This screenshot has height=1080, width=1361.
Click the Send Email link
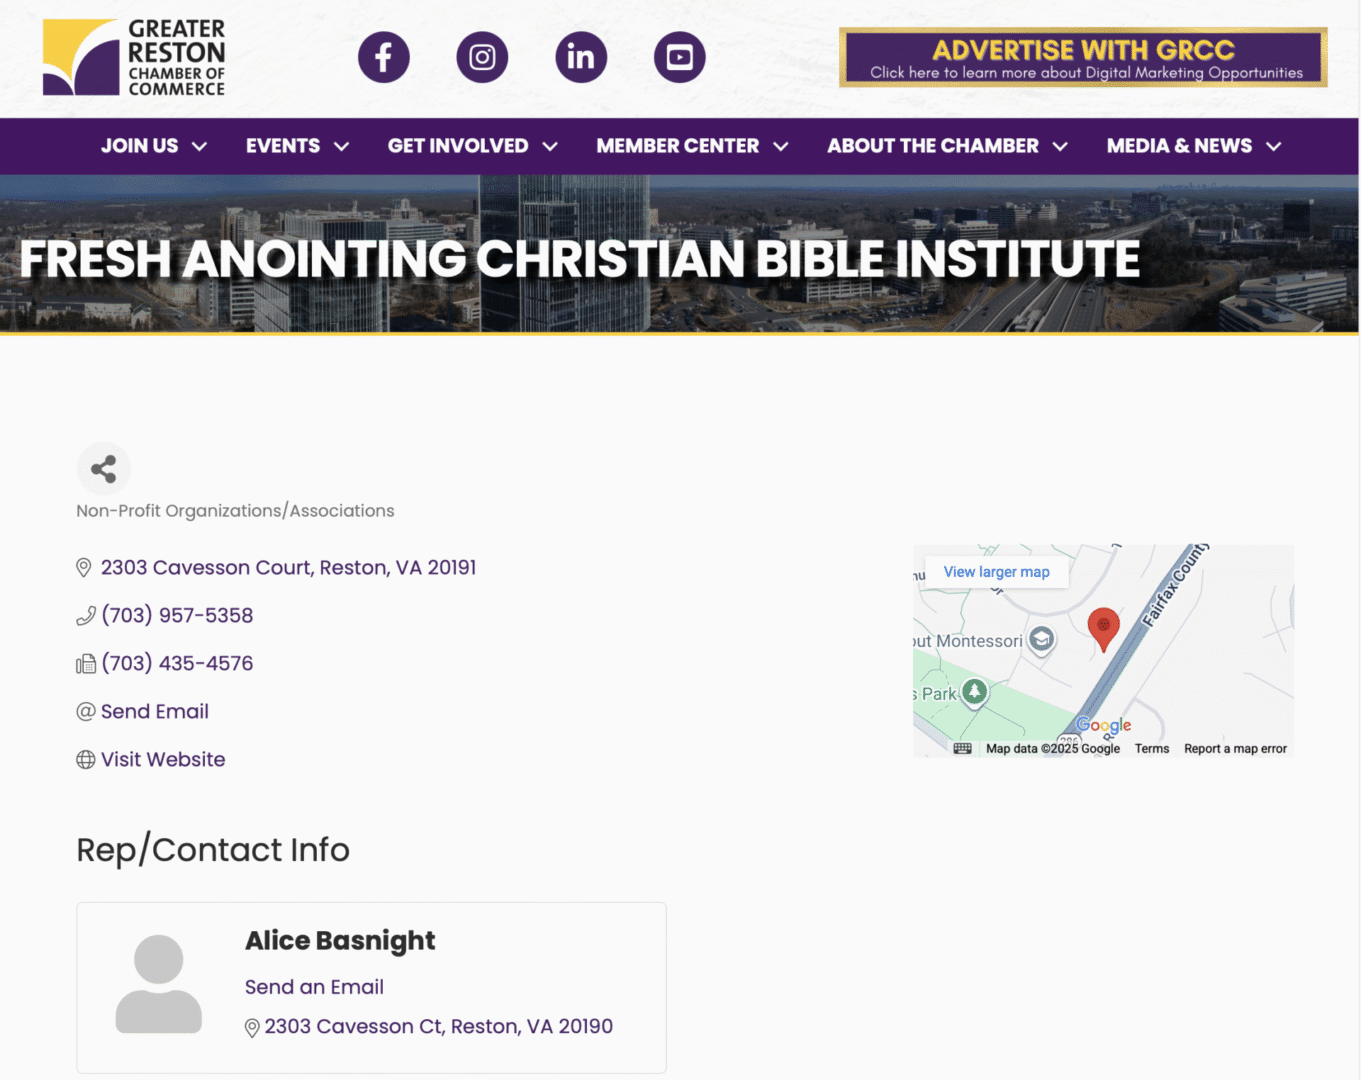[155, 711]
